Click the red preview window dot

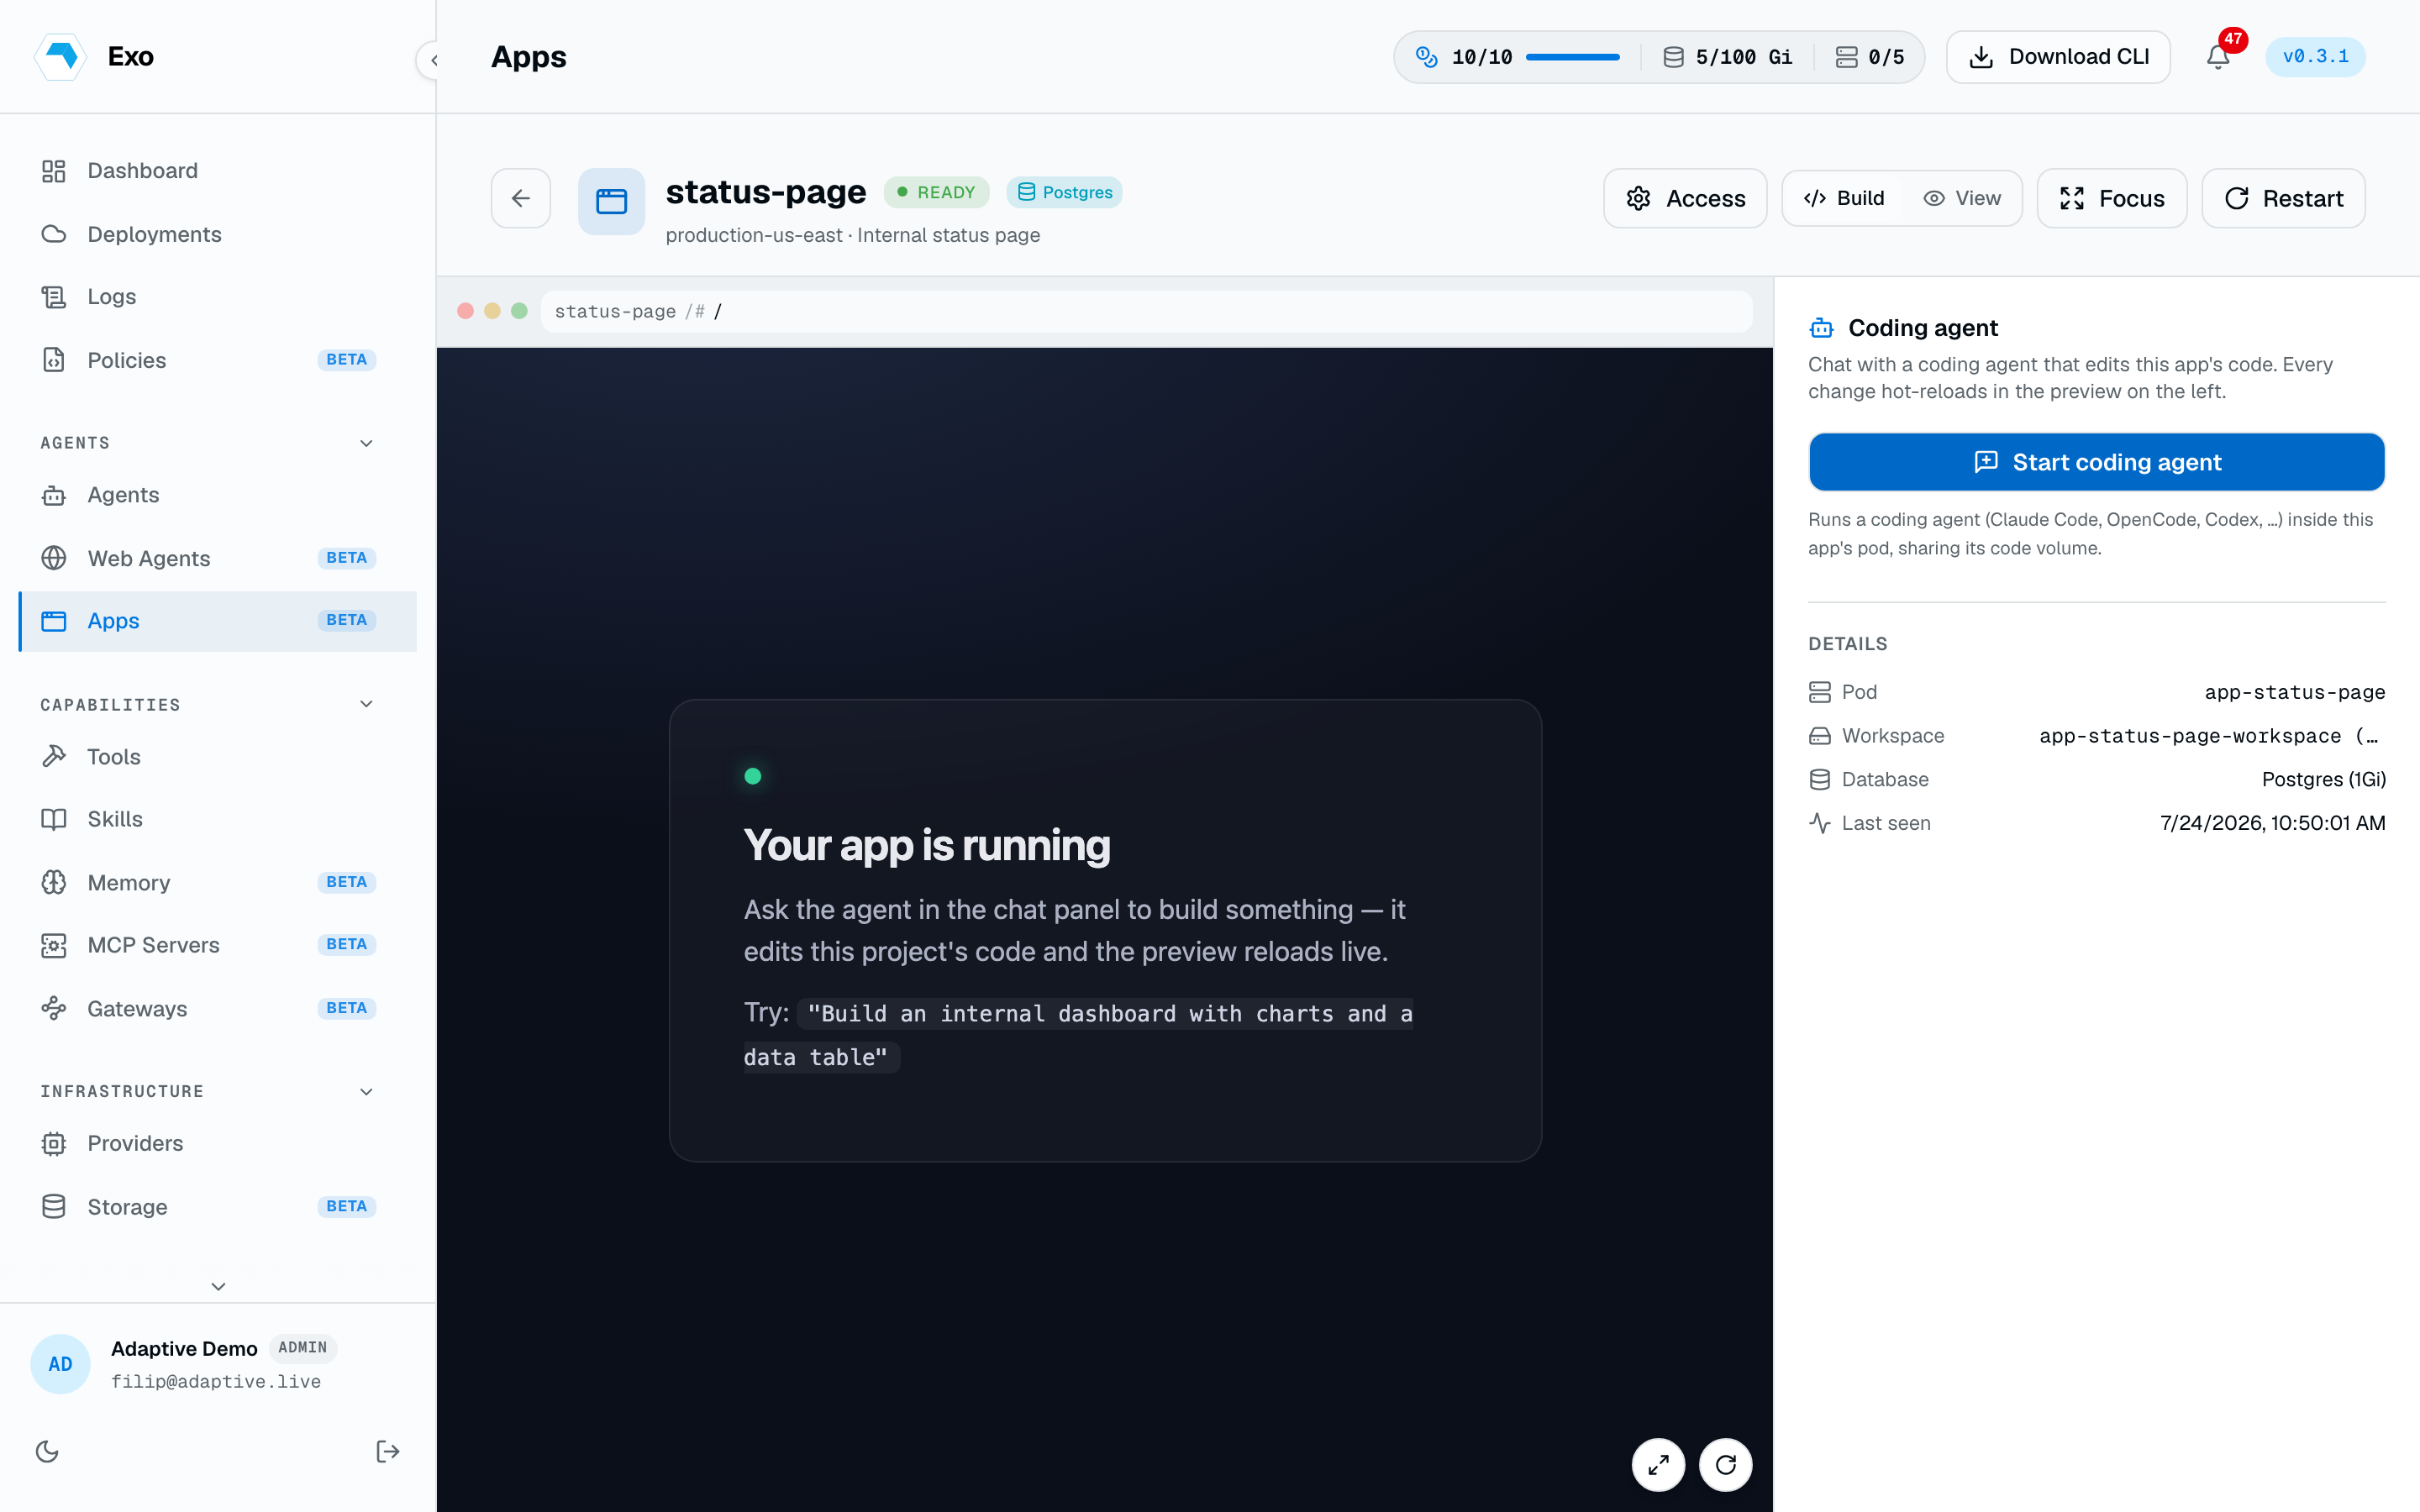(x=465, y=311)
